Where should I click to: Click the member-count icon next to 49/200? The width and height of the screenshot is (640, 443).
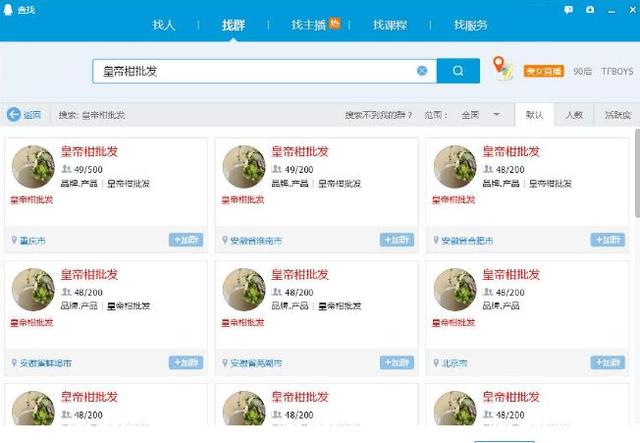[277, 169]
